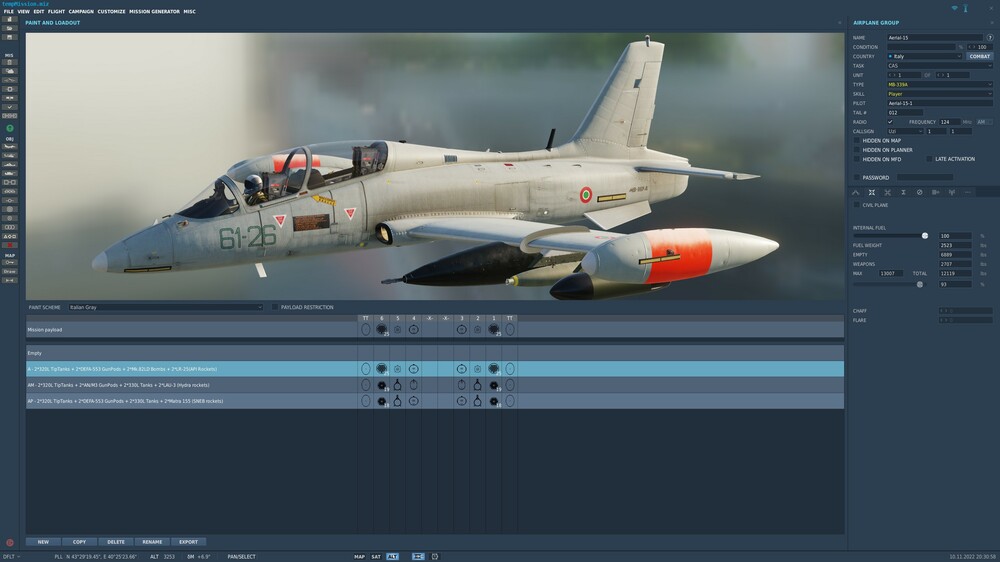This screenshot has height=562, width=1000.
Task: Toggle the RADIO checkbox
Action: pos(890,122)
